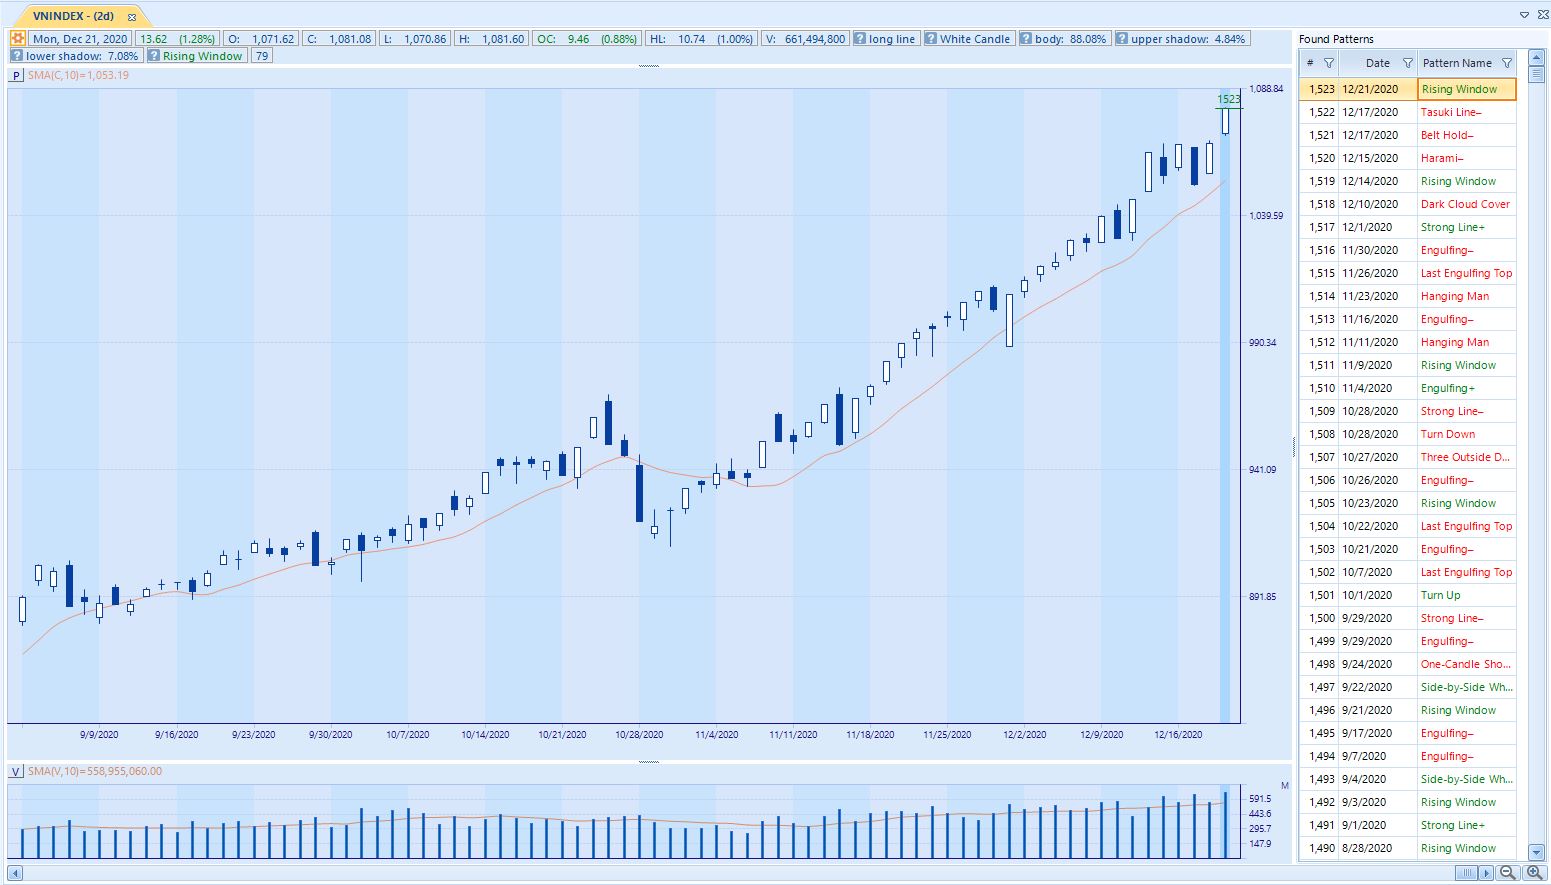
Task: Select the Dark Cloud Cover pattern row
Action: pyautogui.click(x=1465, y=204)
